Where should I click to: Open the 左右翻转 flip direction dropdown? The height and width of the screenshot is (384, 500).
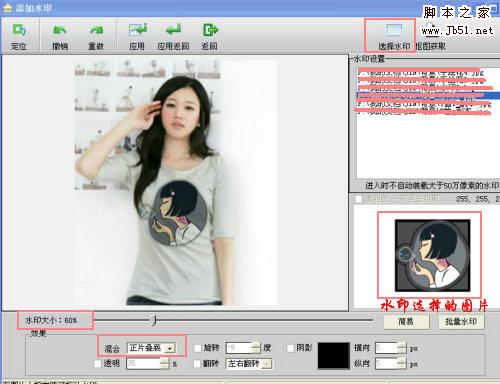click(249, 363)
